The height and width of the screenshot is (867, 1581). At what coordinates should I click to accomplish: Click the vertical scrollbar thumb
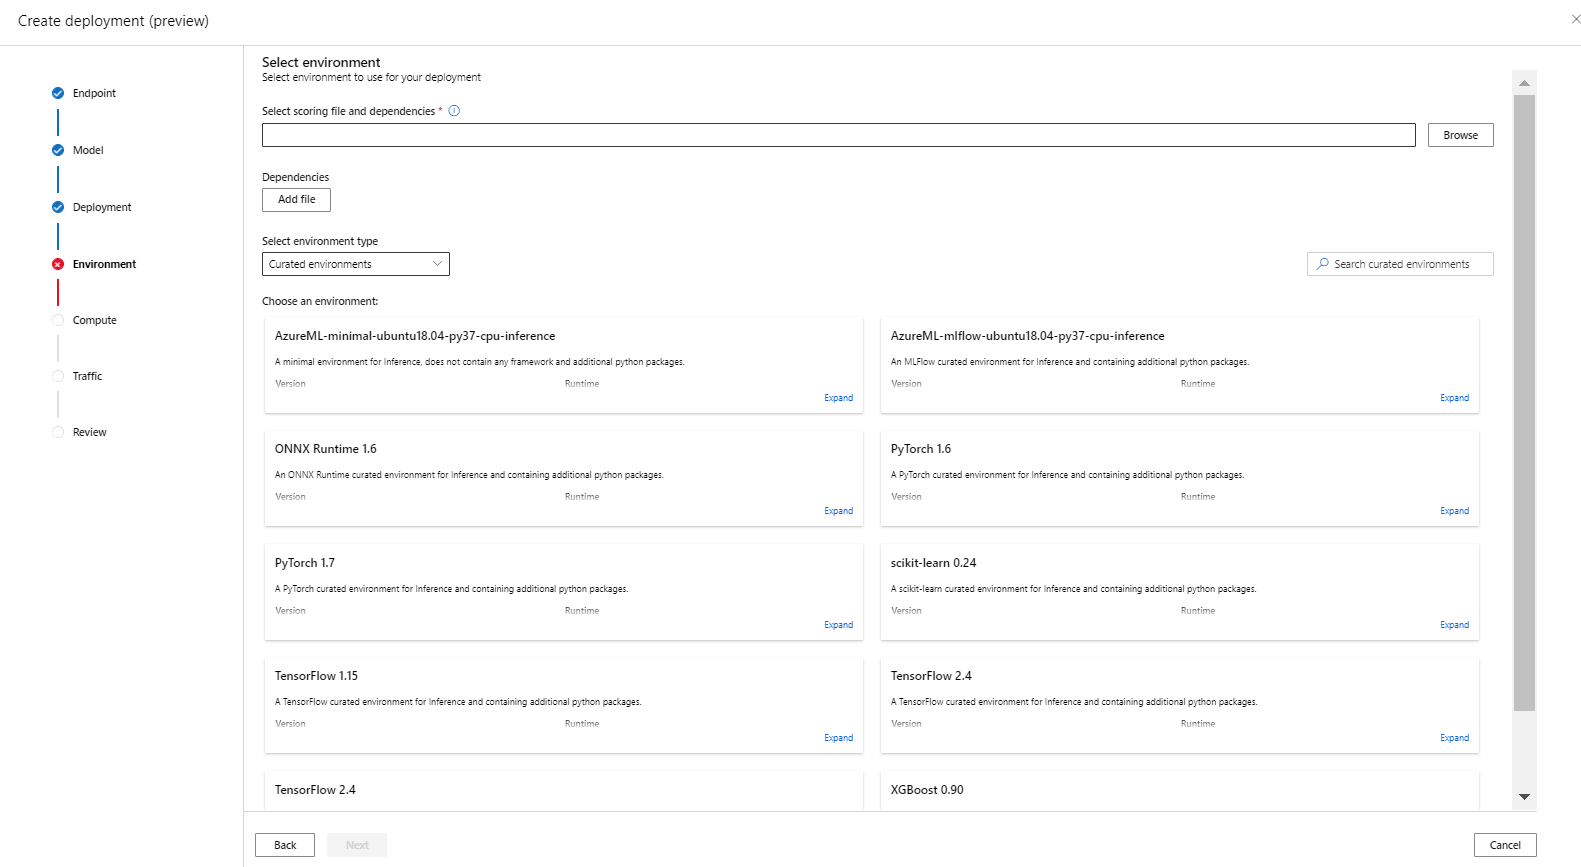[1524, 403]
